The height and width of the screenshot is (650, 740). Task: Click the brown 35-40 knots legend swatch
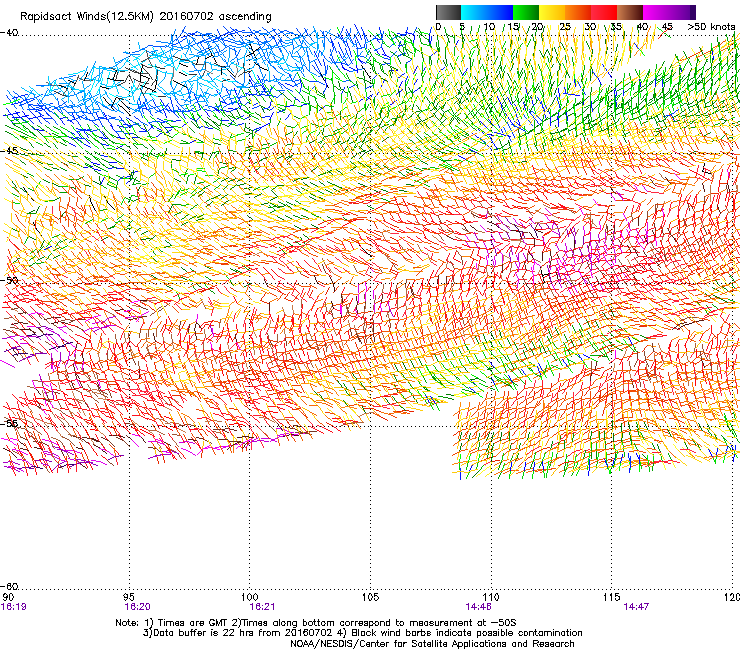tap(630, 12)
